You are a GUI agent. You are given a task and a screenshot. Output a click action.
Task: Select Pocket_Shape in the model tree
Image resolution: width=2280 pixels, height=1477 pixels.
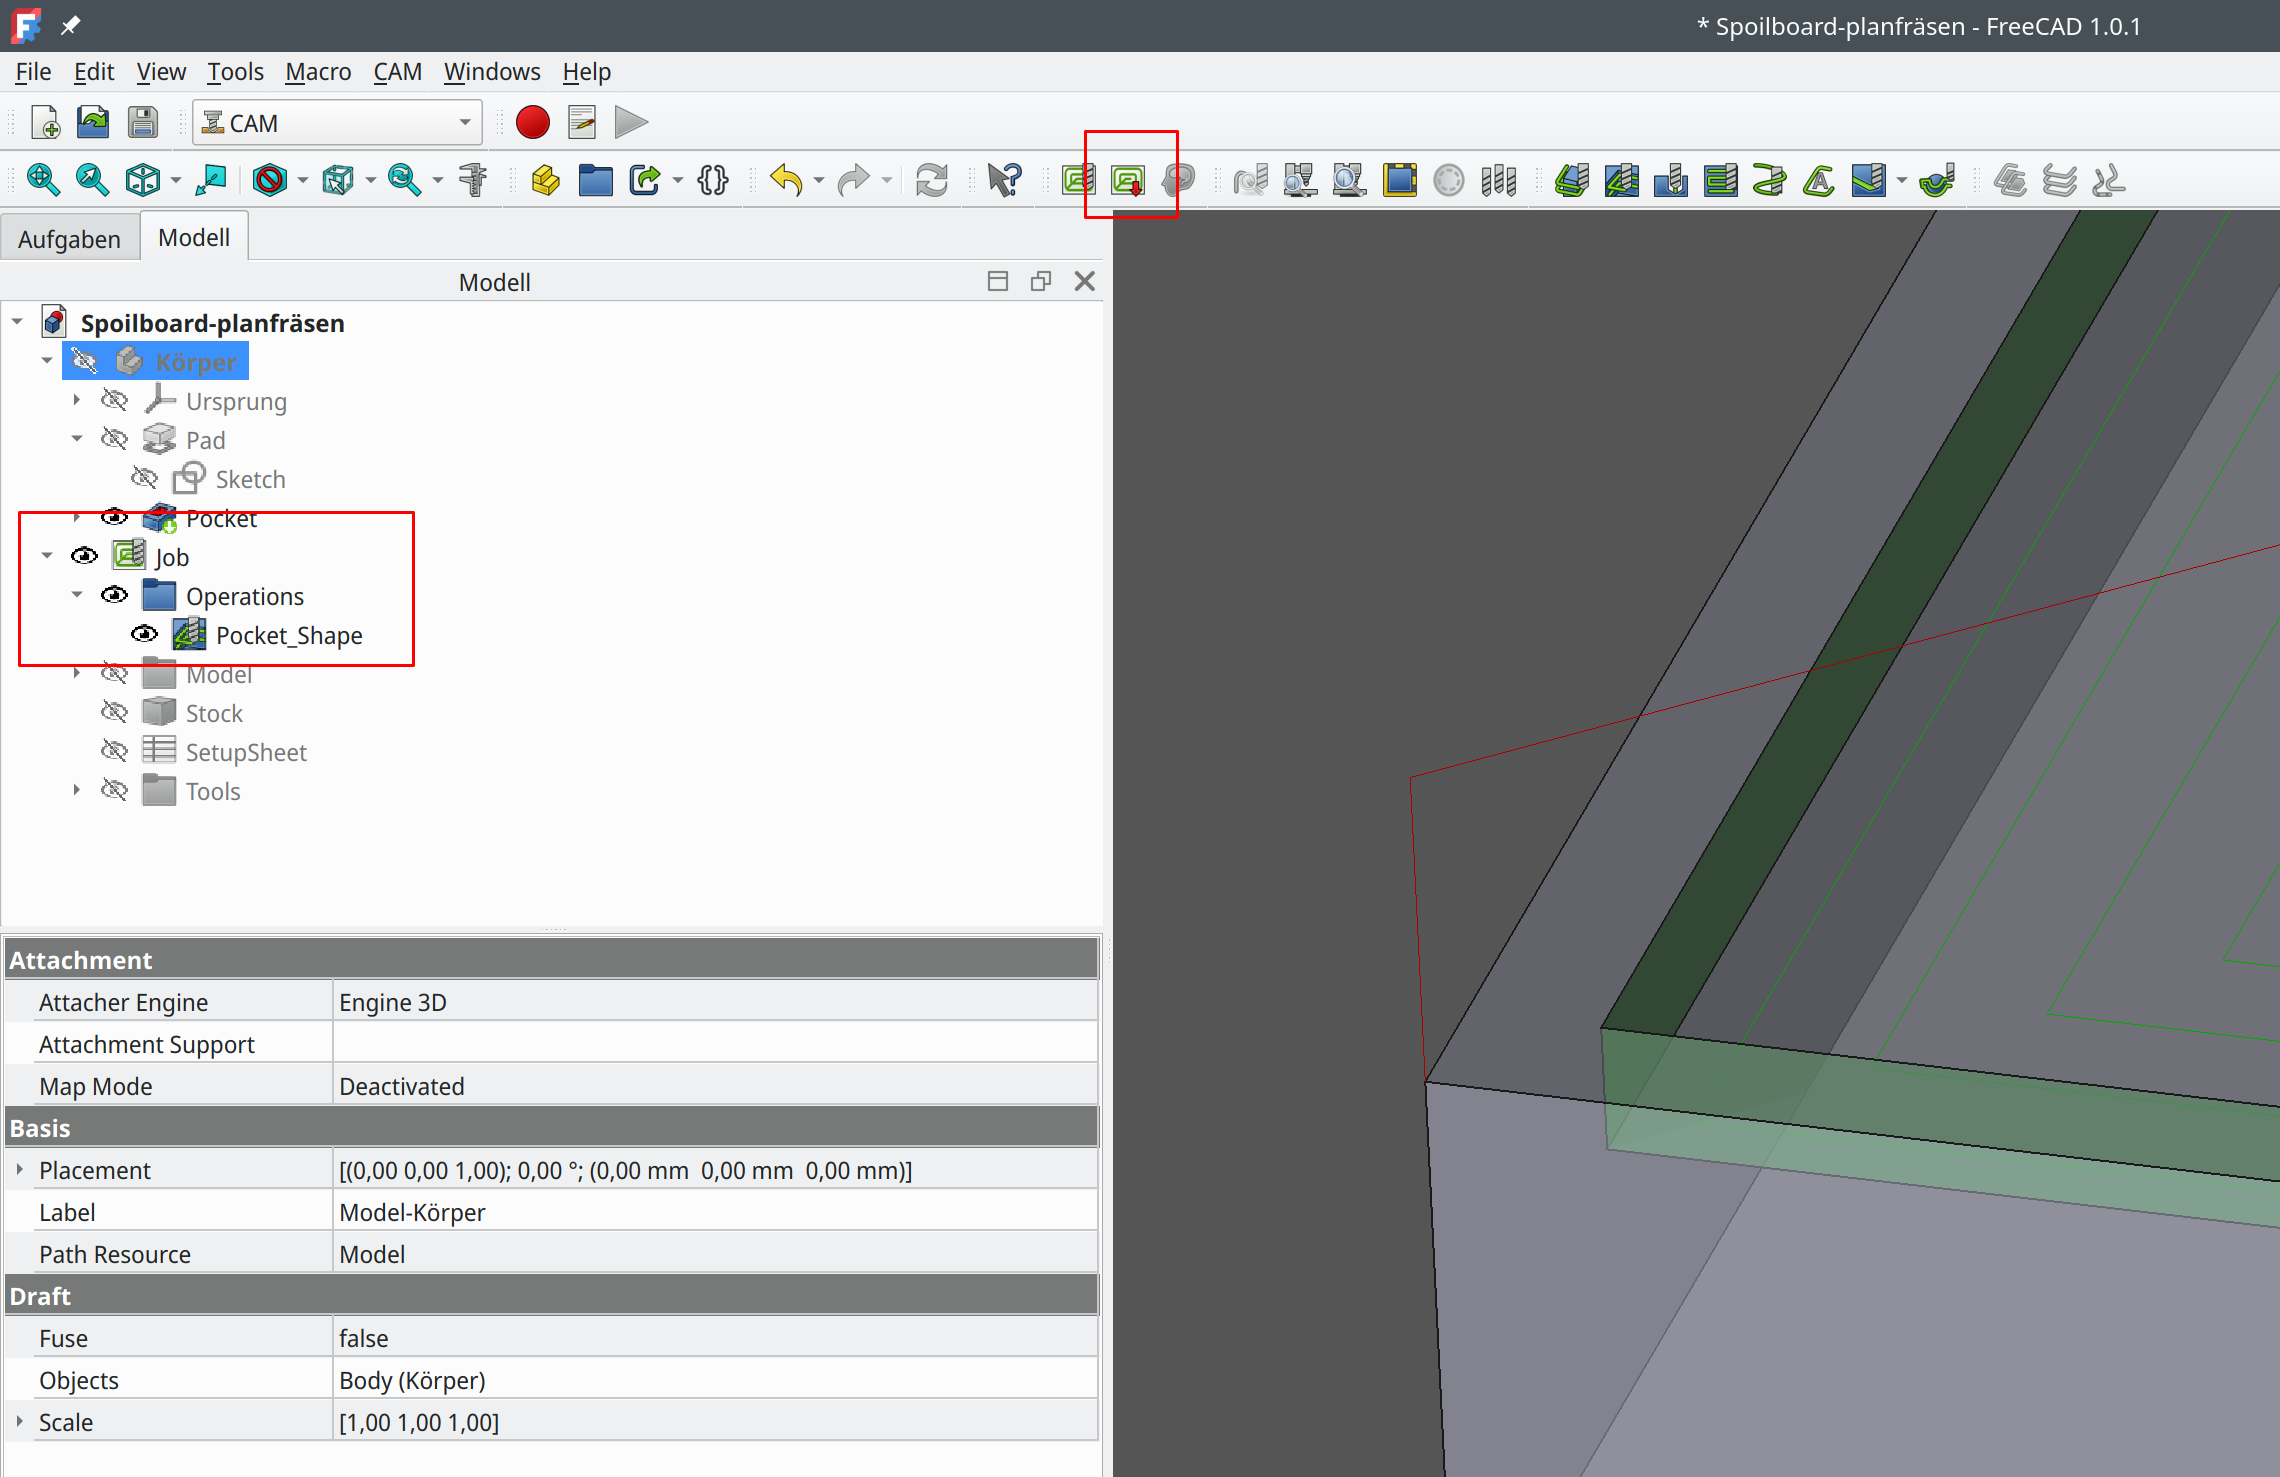(289, 636)
